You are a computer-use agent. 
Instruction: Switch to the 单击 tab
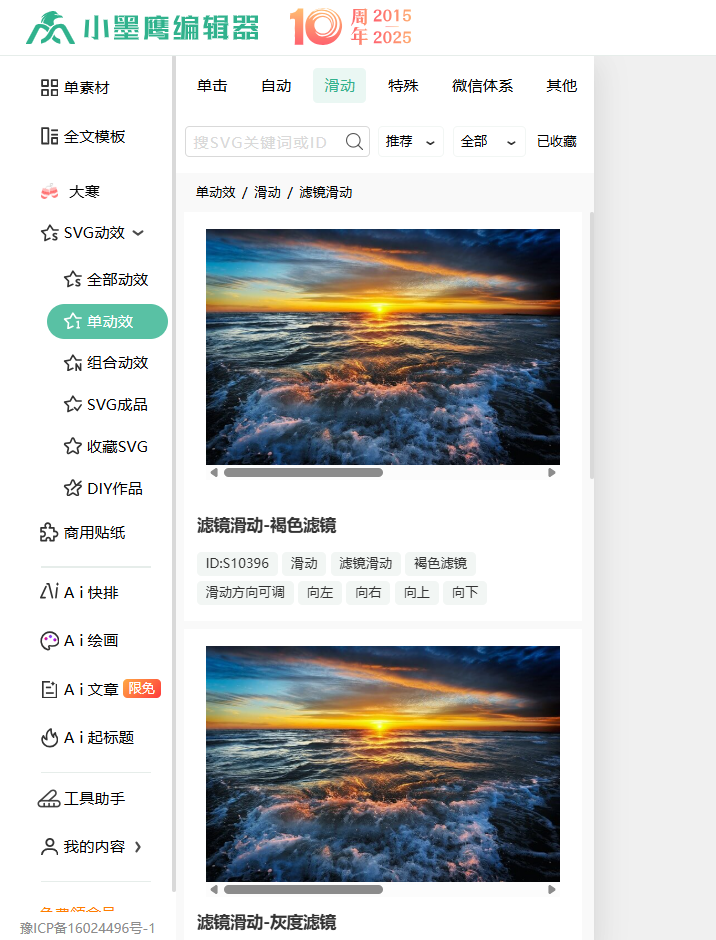(x=212, y=86)
